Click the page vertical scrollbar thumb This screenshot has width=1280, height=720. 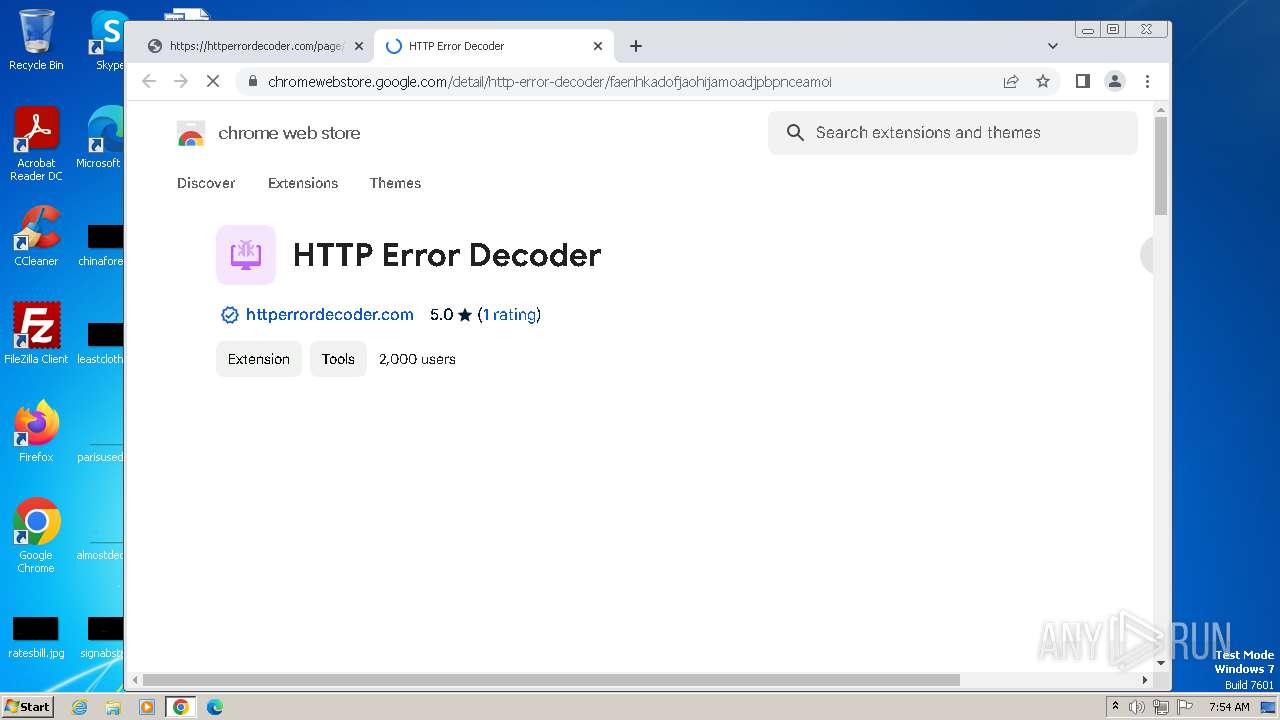tap(1161, 165)
